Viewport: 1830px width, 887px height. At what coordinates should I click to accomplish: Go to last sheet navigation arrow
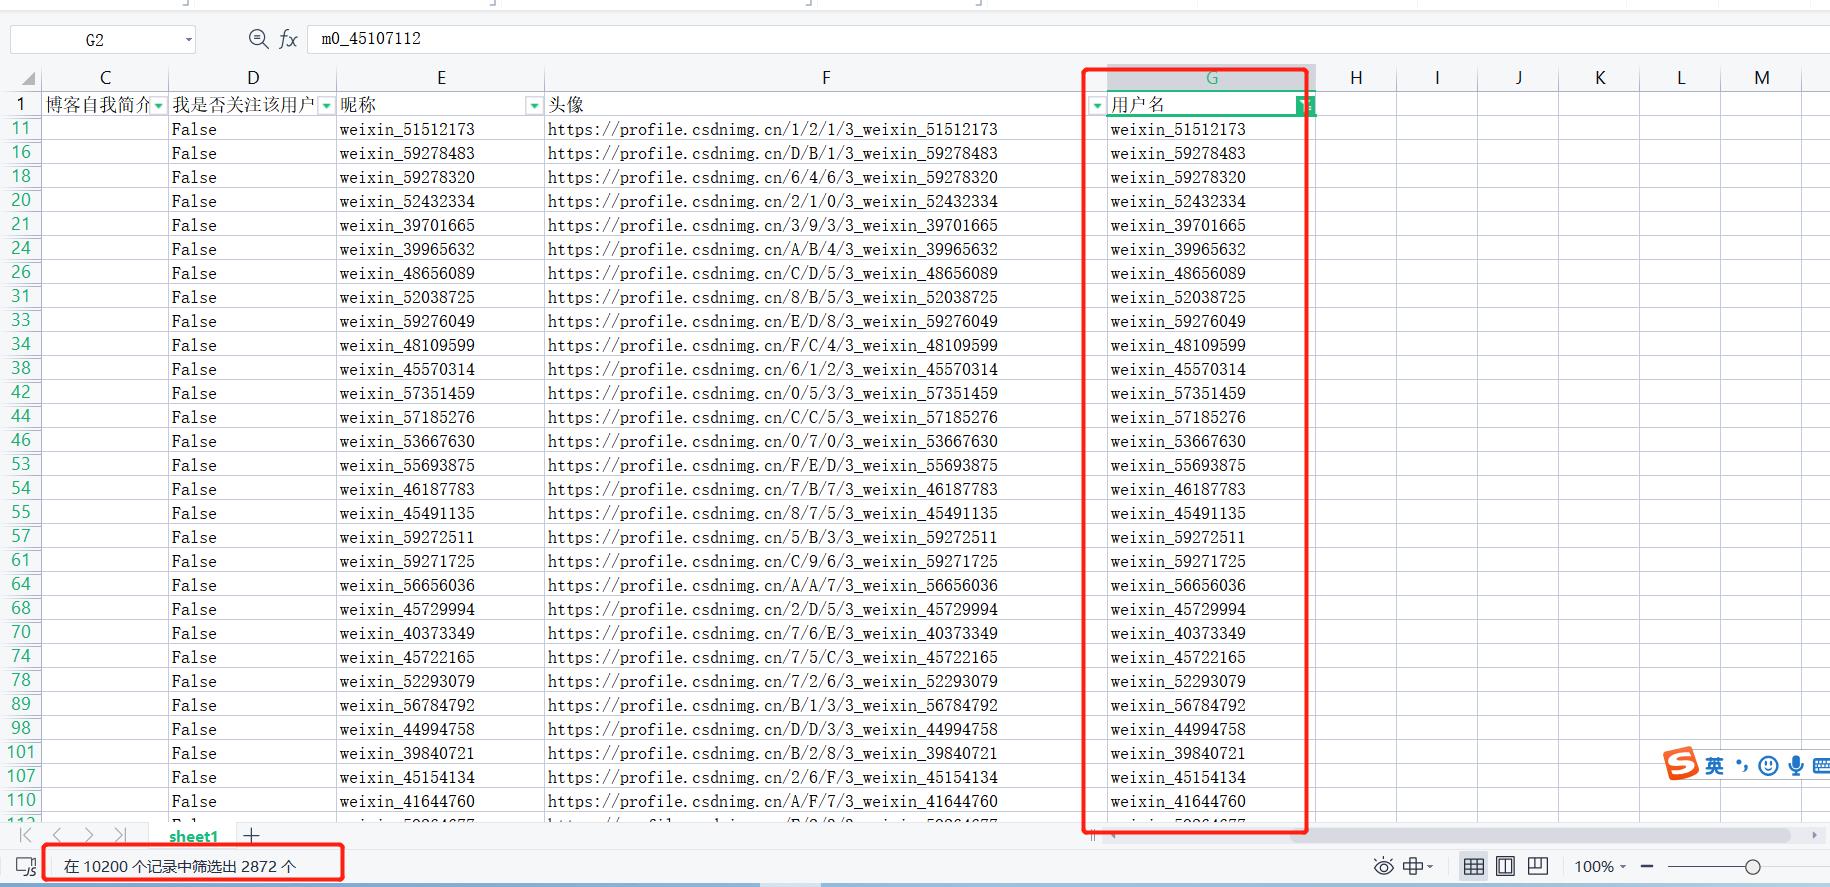120,835
